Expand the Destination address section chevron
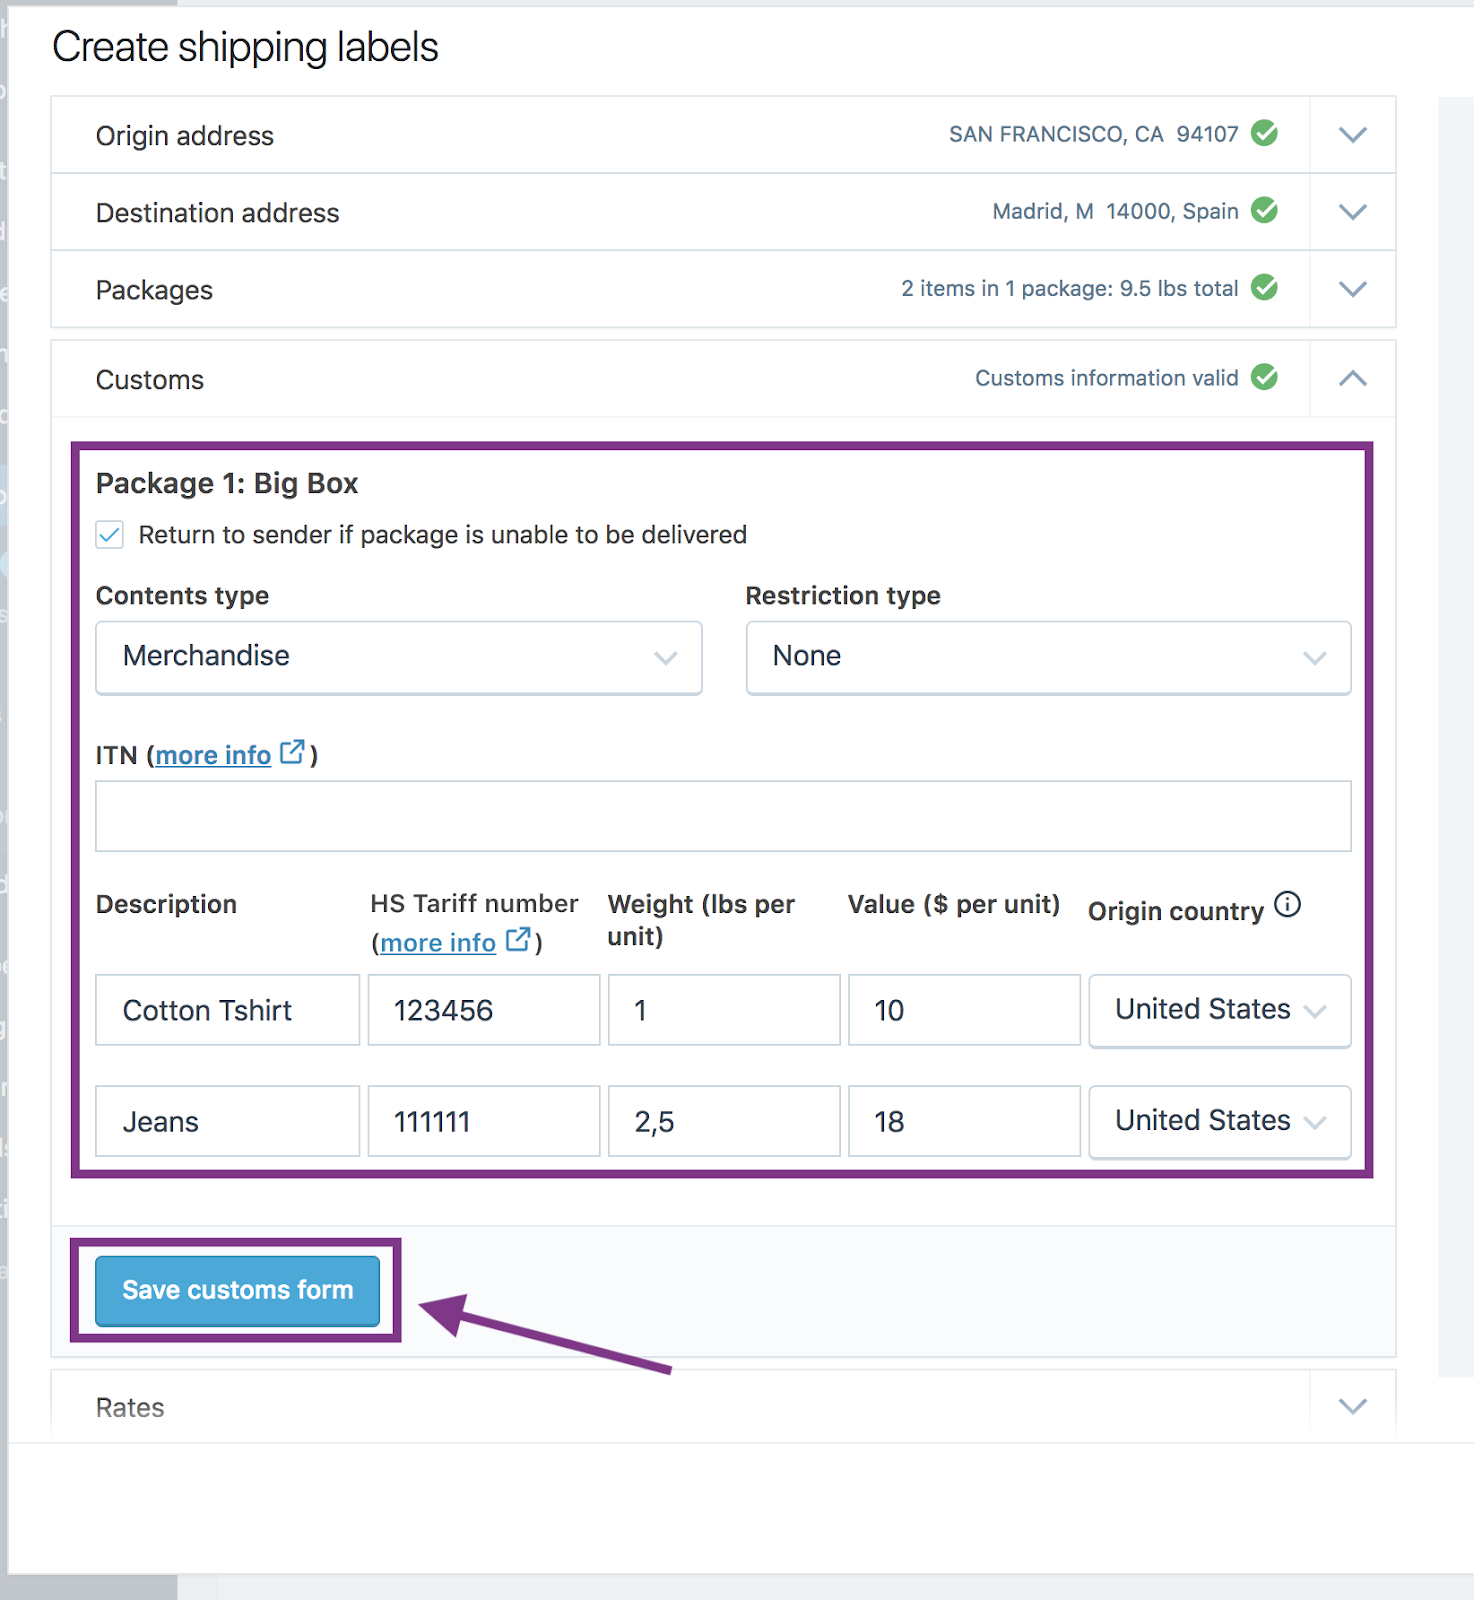Viewport: 1474px width, 1600px height. tap(1353, 212)
